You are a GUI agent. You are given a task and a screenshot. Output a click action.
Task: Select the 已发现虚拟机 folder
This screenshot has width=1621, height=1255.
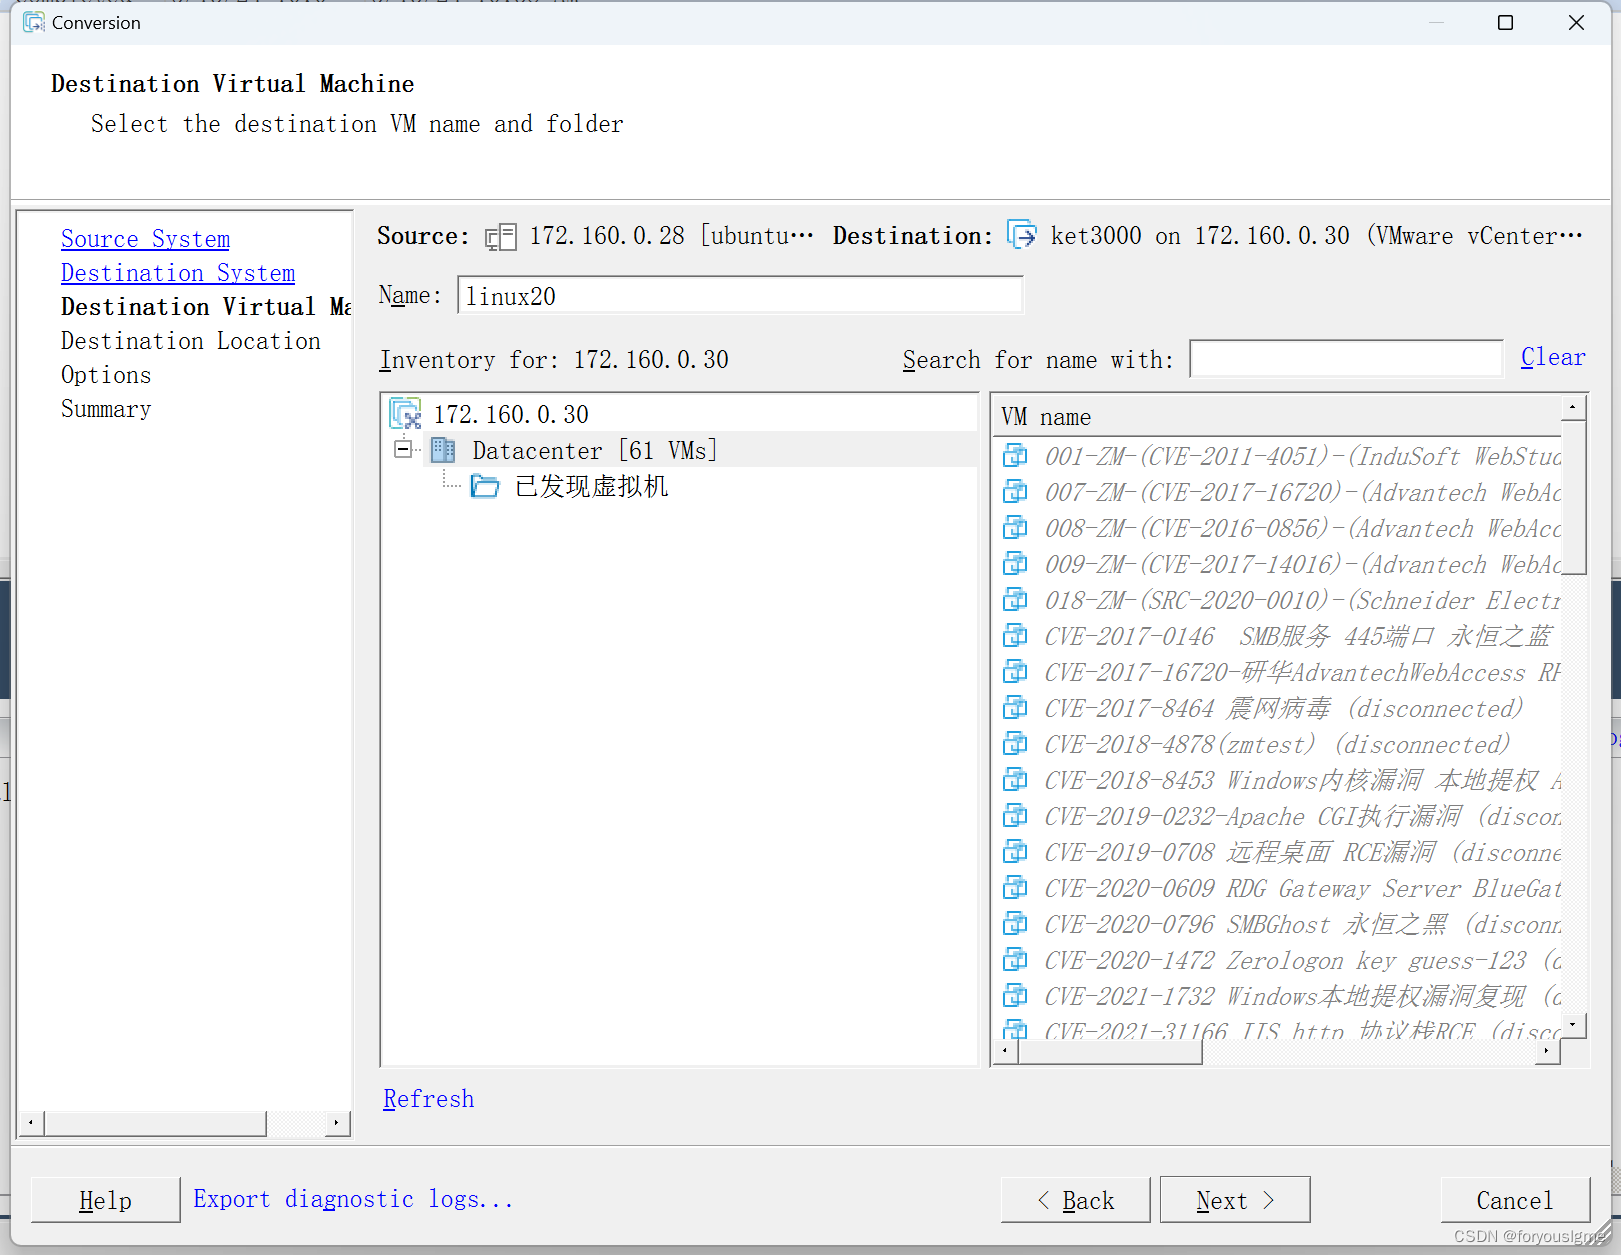click(591, 486)
